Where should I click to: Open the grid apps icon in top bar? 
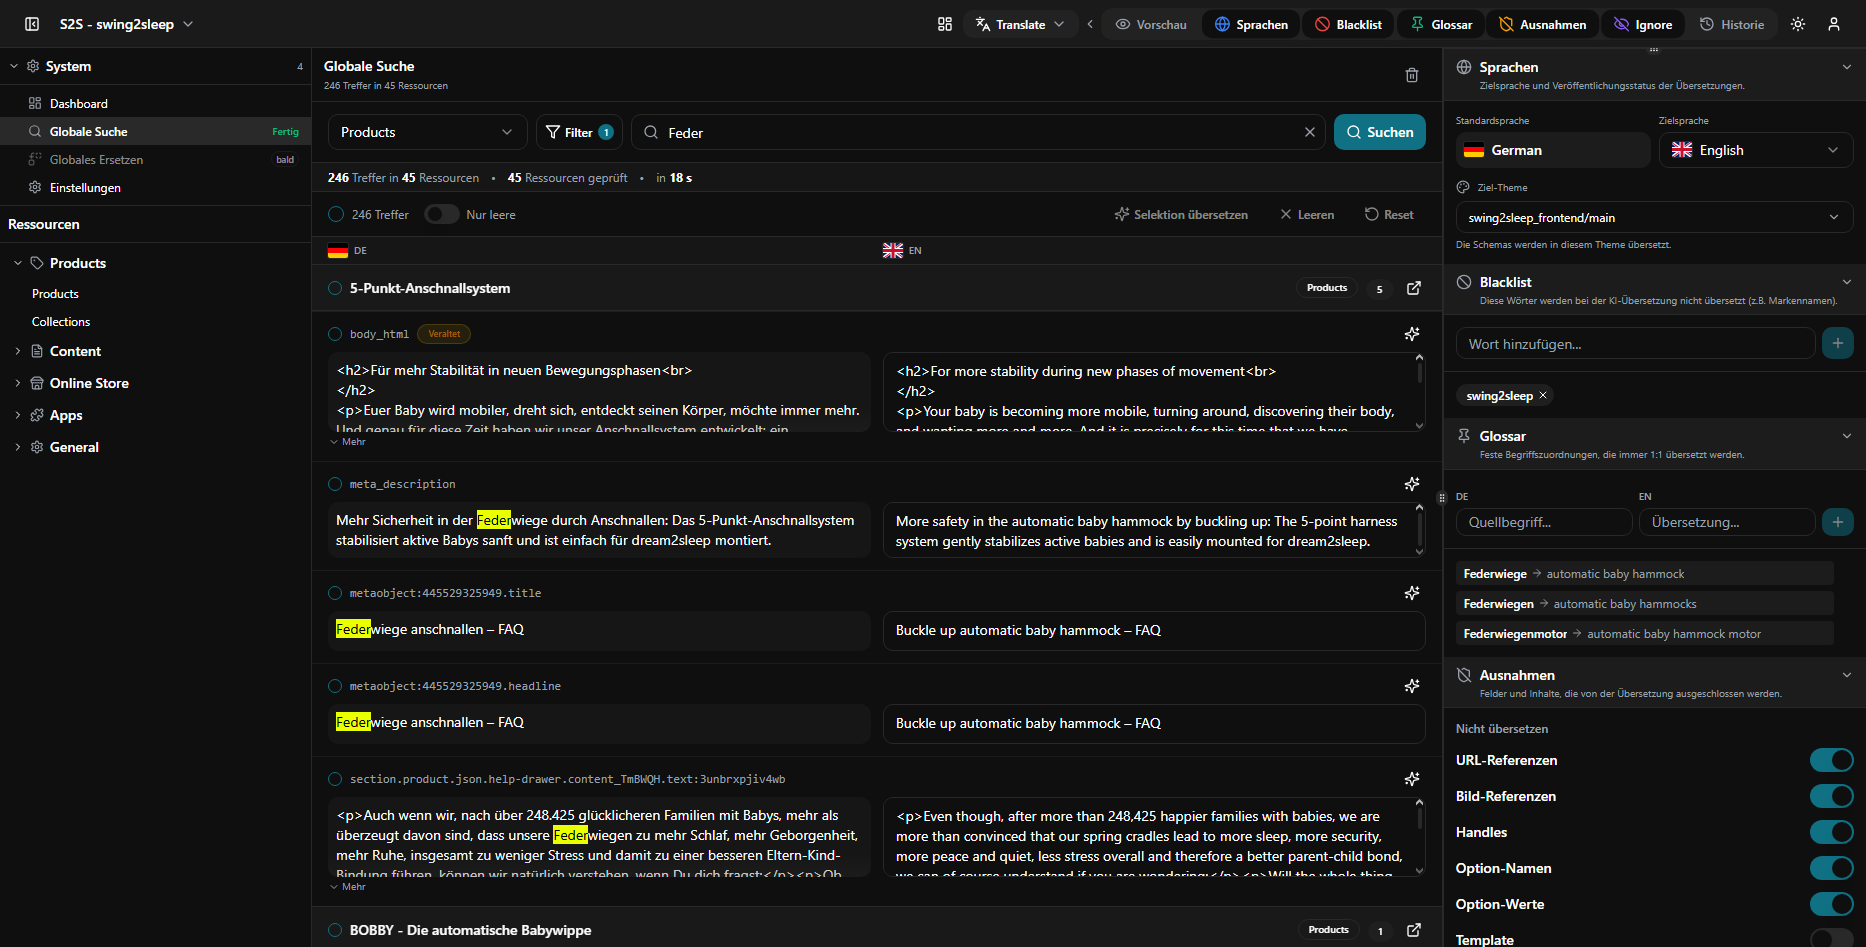point(945,24)
